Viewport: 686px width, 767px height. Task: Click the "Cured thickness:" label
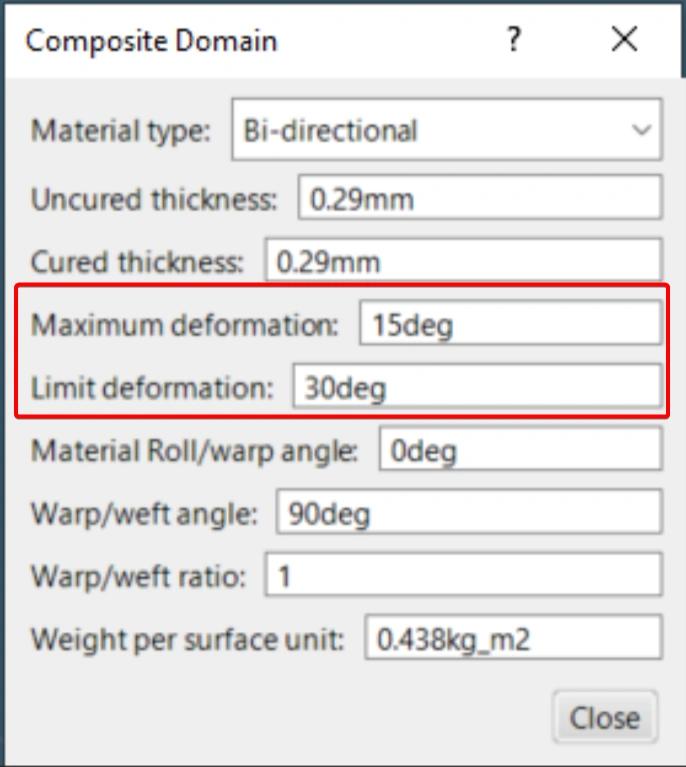point(137,262)
